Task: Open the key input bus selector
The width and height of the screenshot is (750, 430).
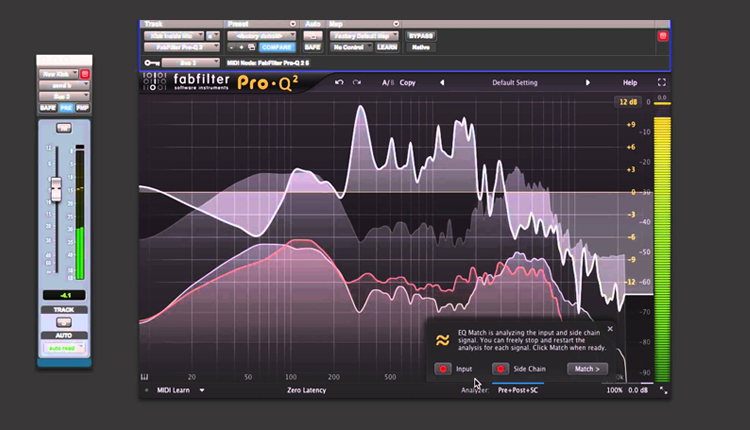Action: [x=190, y=63]
